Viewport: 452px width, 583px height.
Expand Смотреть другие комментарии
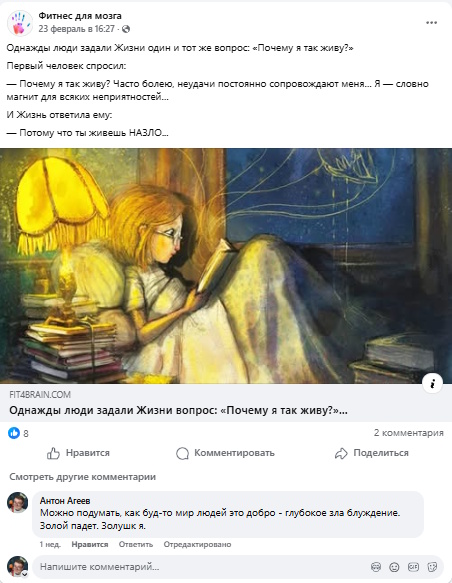point(83,477)
